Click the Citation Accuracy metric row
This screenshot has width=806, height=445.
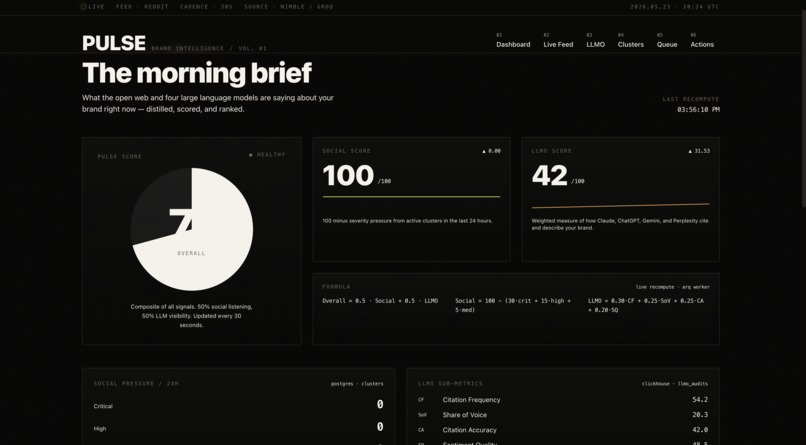coord(563,430)
